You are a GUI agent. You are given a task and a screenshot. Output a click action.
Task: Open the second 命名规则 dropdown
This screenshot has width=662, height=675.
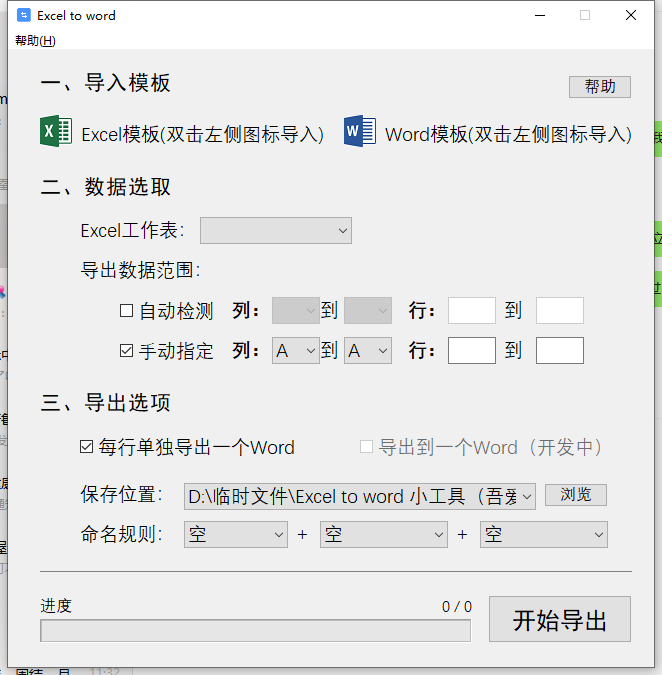[x=384, y=535]
